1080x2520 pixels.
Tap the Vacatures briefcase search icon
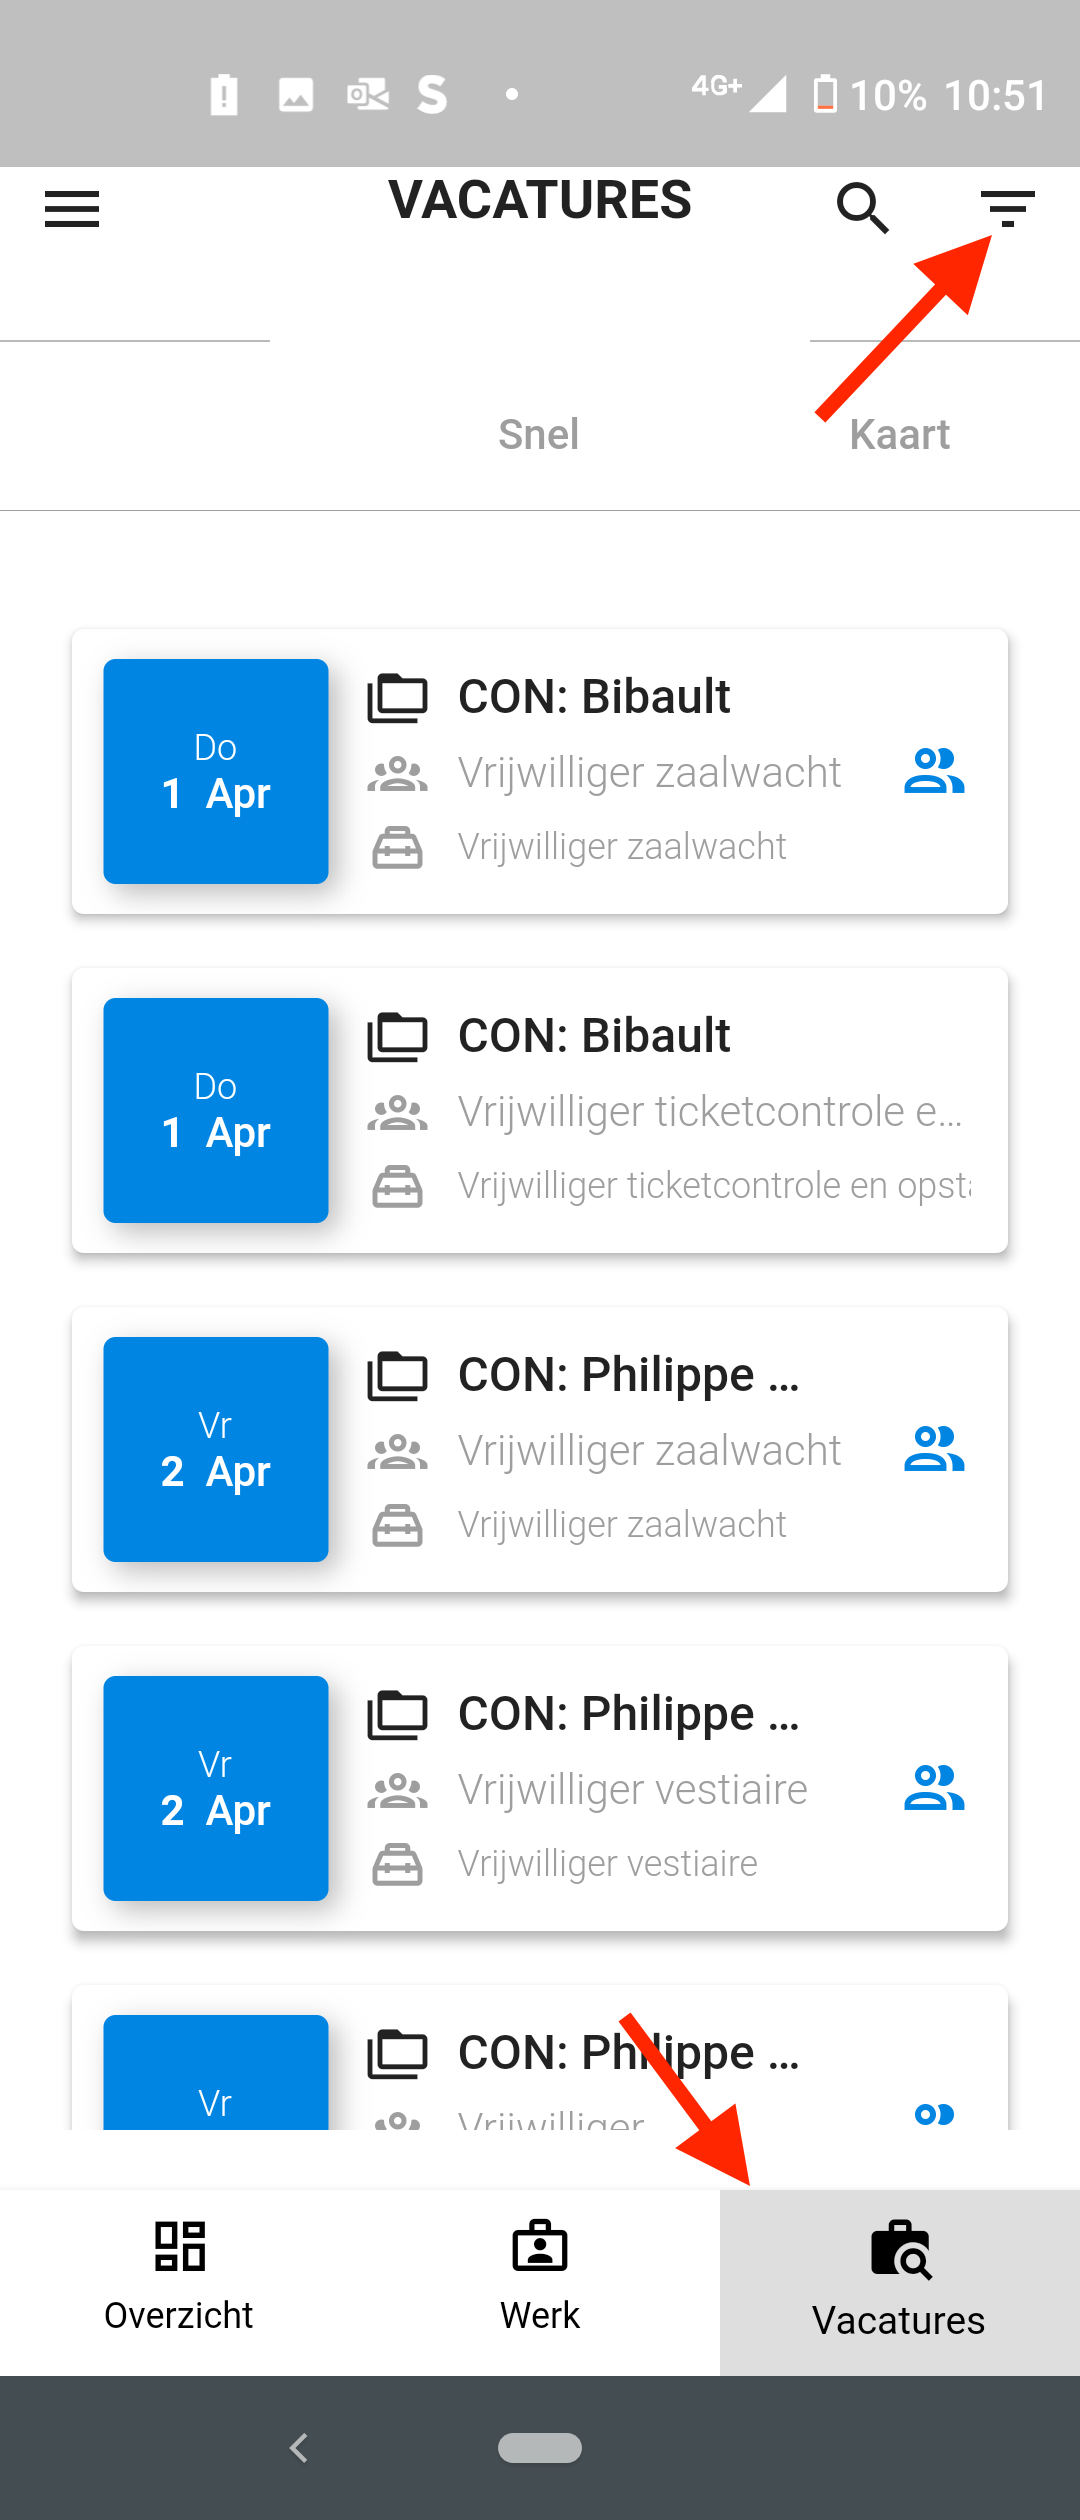coord(900,2250)
